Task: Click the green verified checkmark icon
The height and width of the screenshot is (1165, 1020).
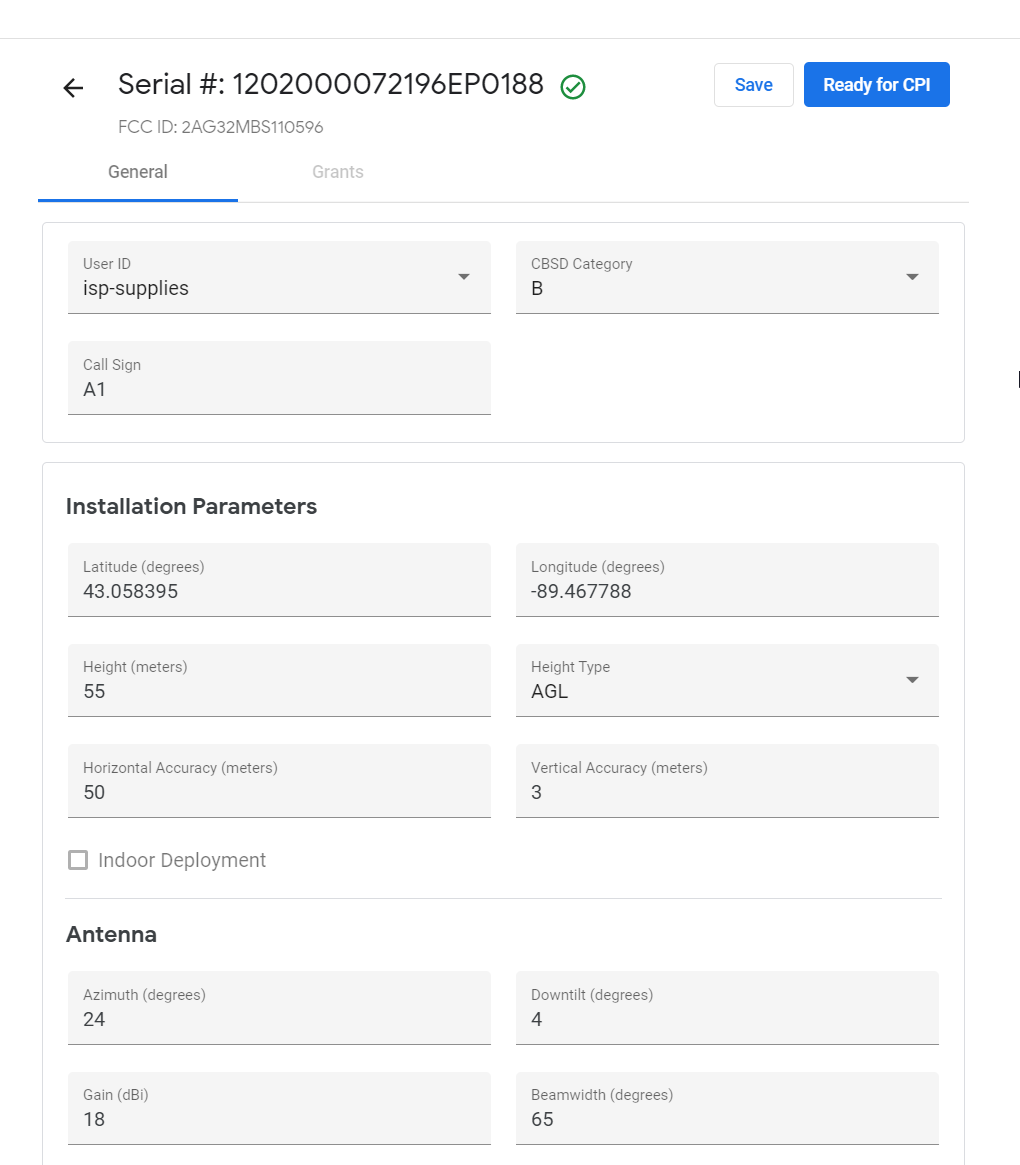Action: (573, 87)
